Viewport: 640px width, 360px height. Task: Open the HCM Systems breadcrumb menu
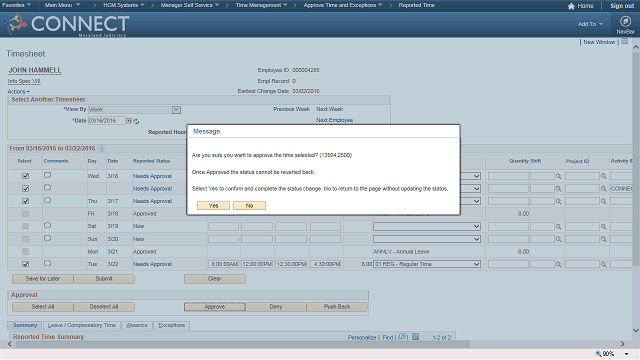[x=124, y=5]
